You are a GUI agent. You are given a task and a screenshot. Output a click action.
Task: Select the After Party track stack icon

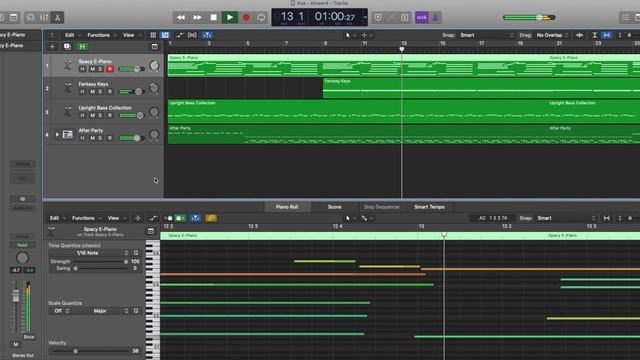point(68,134)
